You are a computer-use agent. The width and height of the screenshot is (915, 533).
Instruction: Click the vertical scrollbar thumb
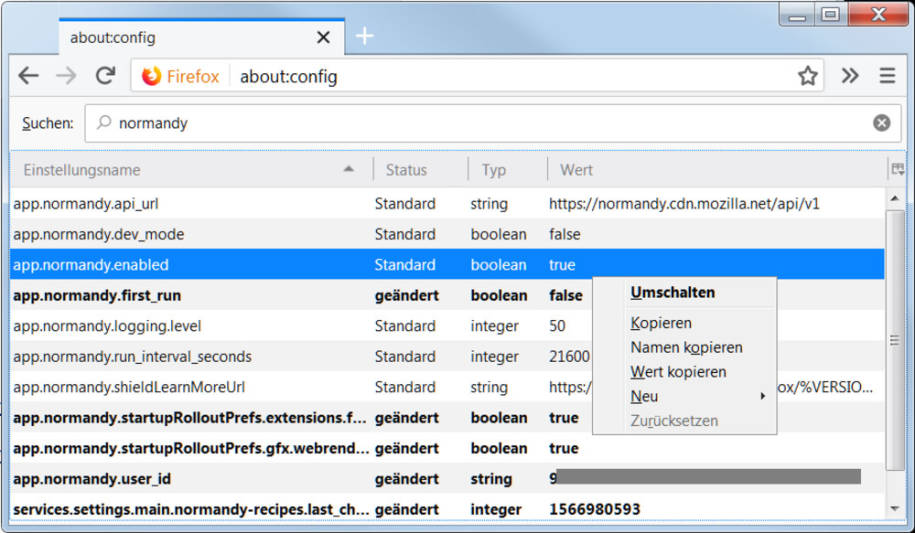click(x=895, y=340)
